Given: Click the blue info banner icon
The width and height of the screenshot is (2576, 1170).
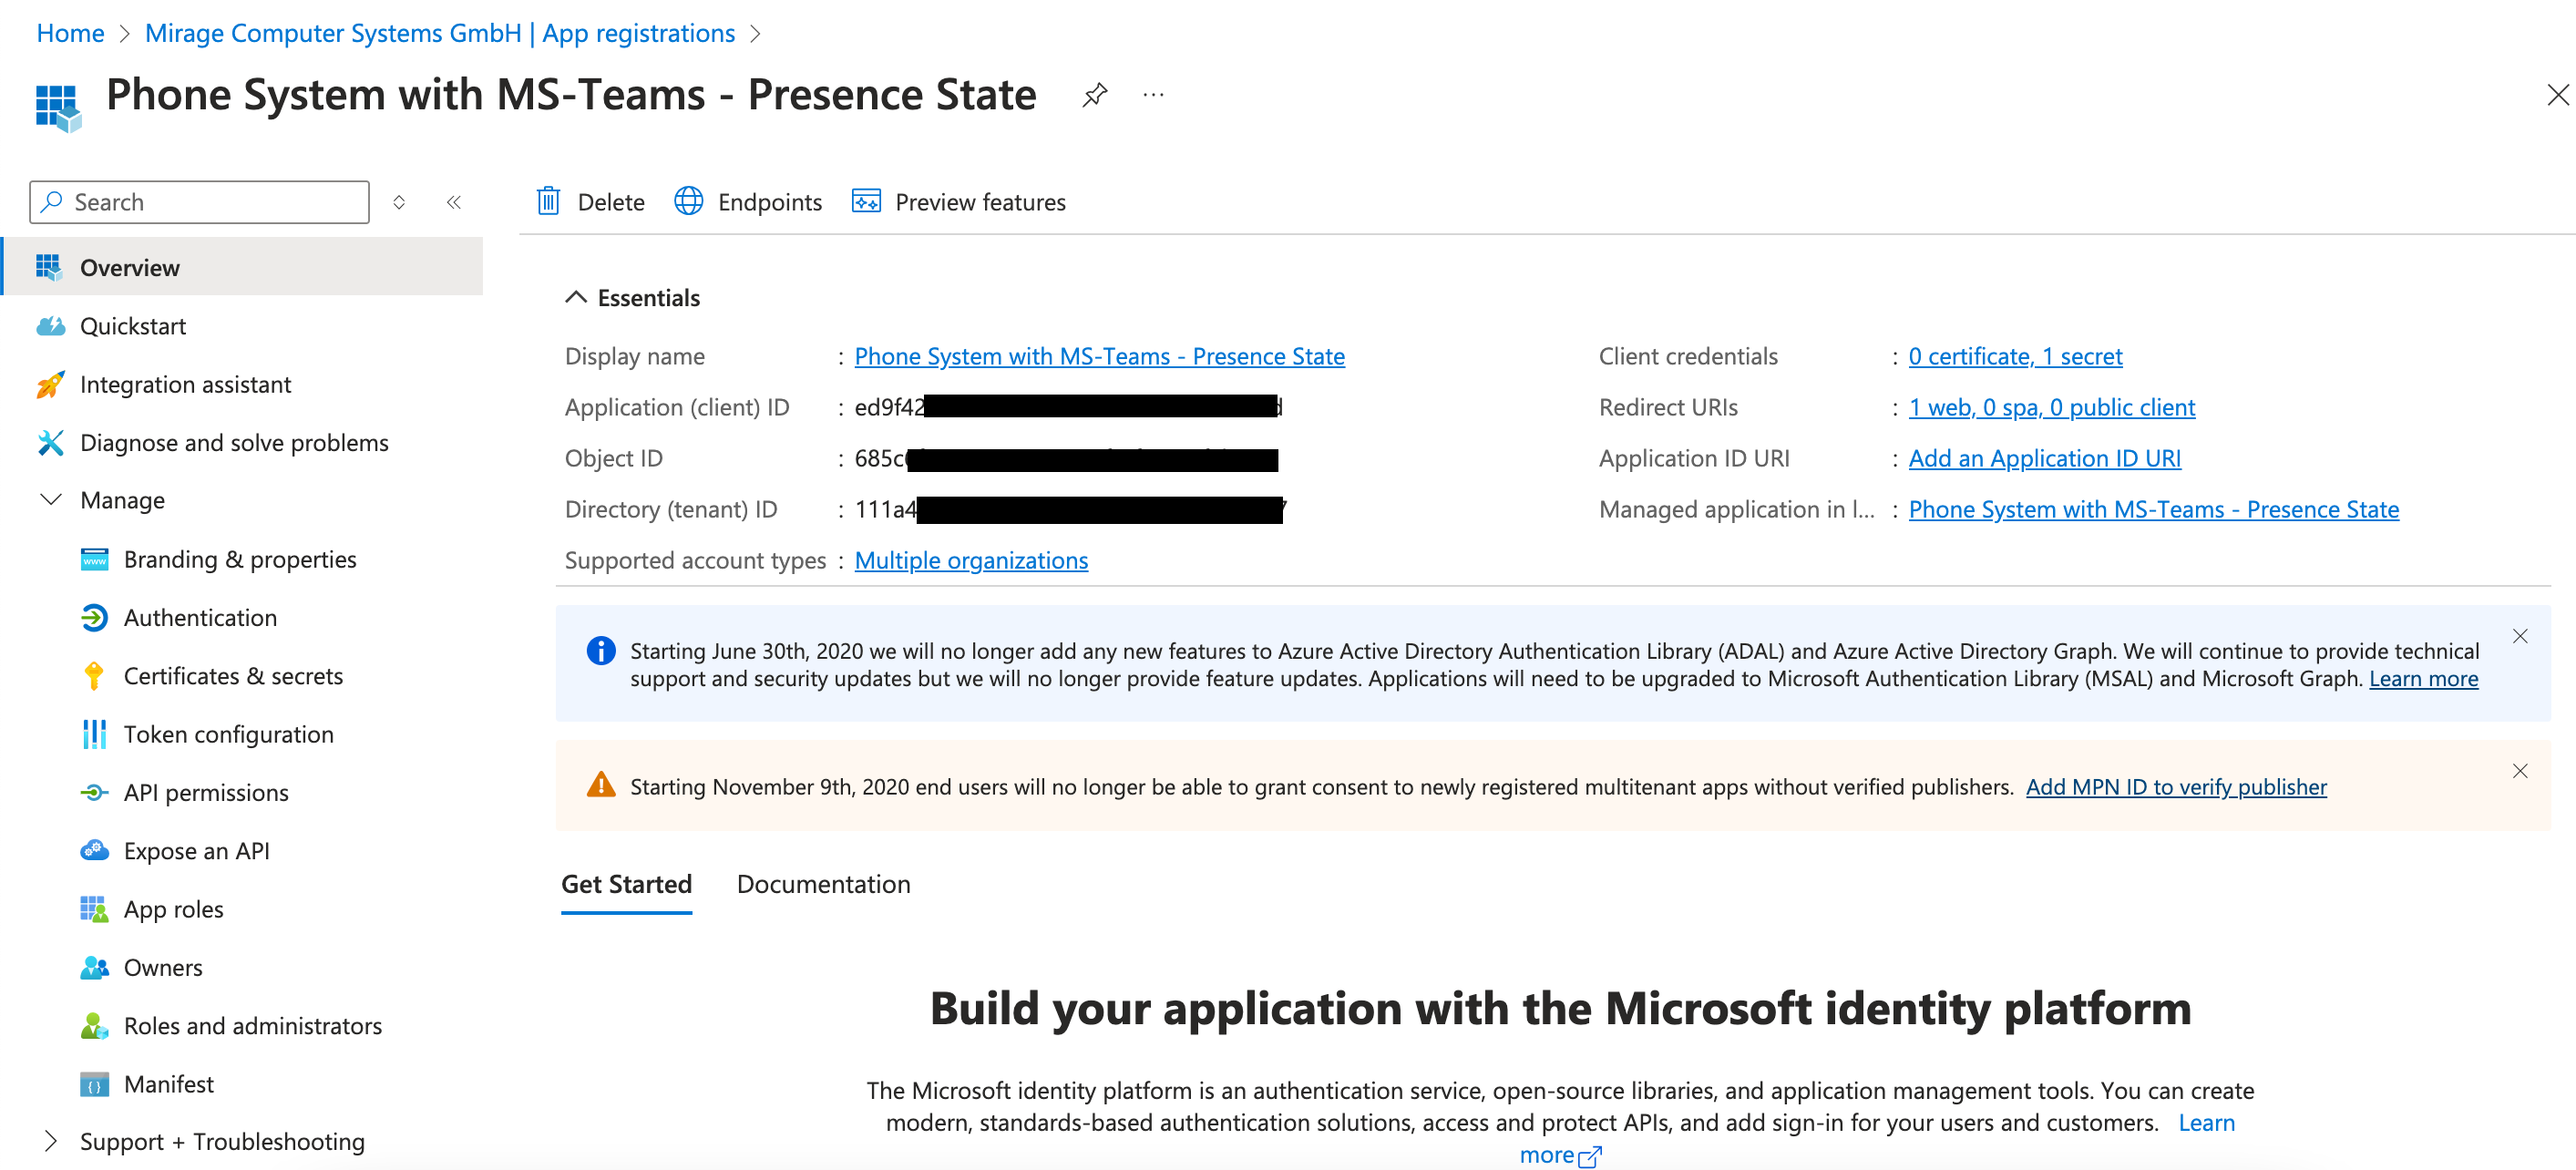Looking at the screenshot, I should pyautogui.click(x=601, y=651).
